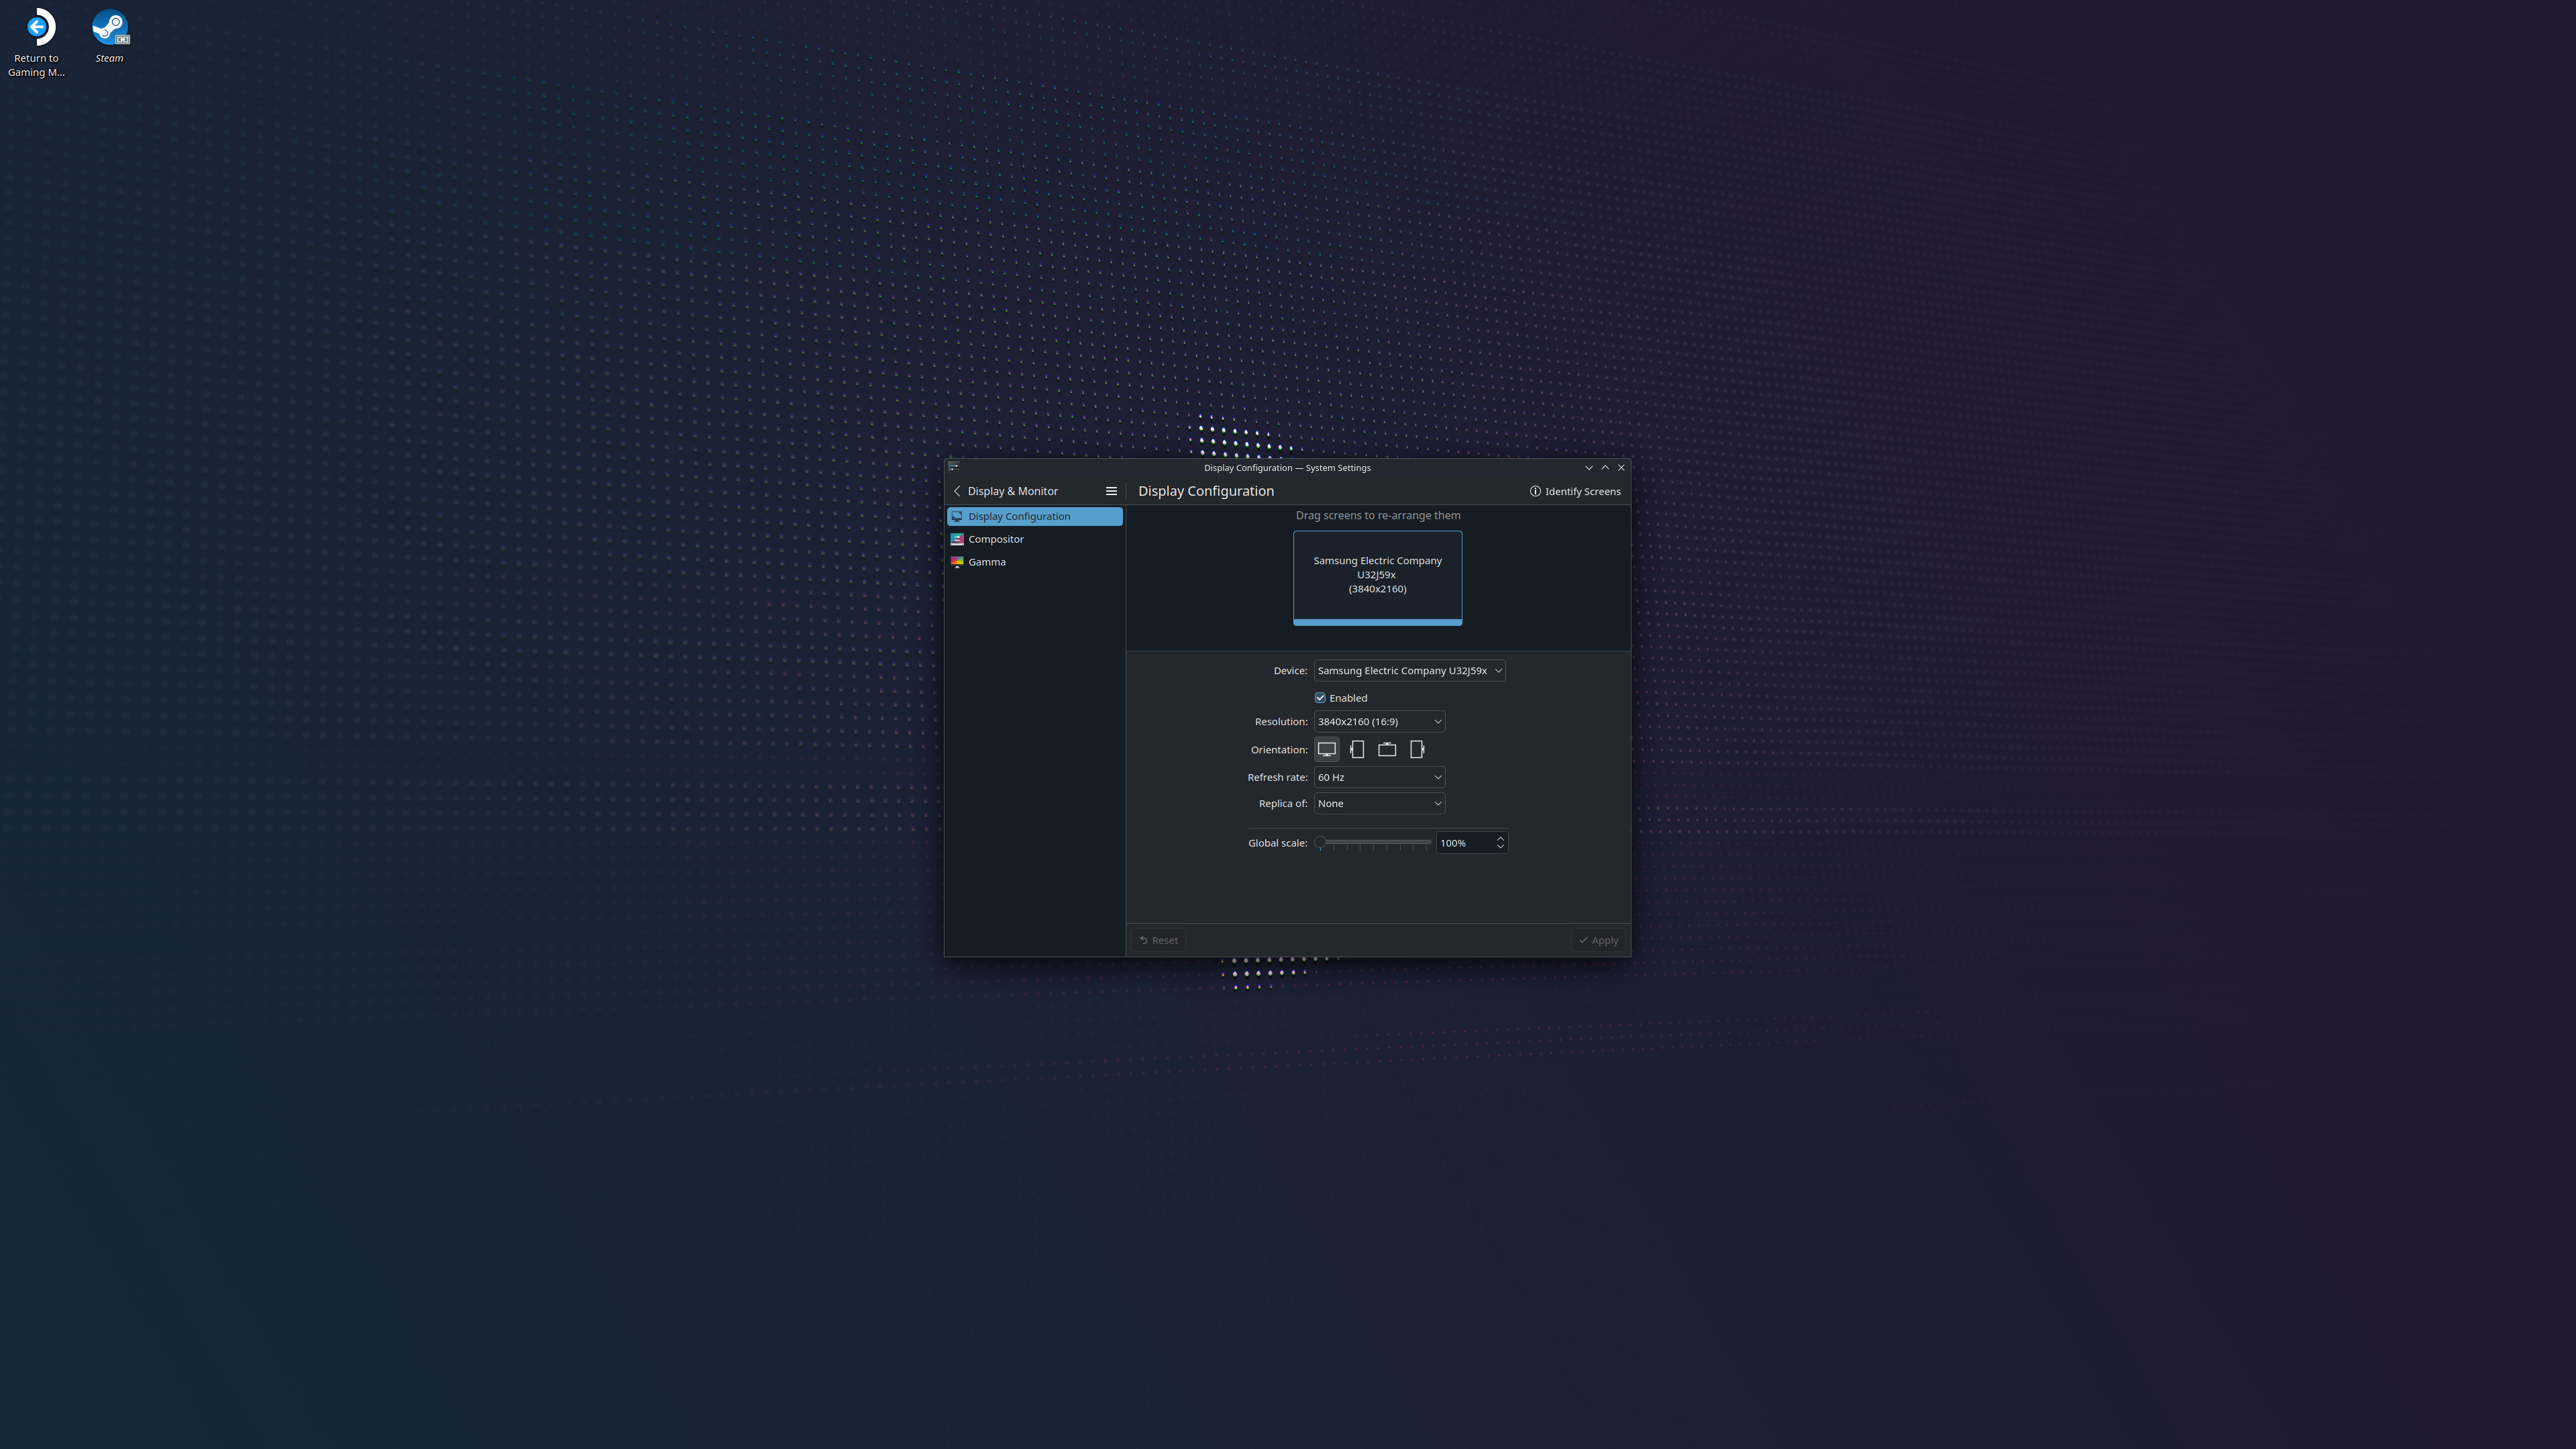
Task: Go back using the Display & Monitor arrow
Action: click(958, 491)
